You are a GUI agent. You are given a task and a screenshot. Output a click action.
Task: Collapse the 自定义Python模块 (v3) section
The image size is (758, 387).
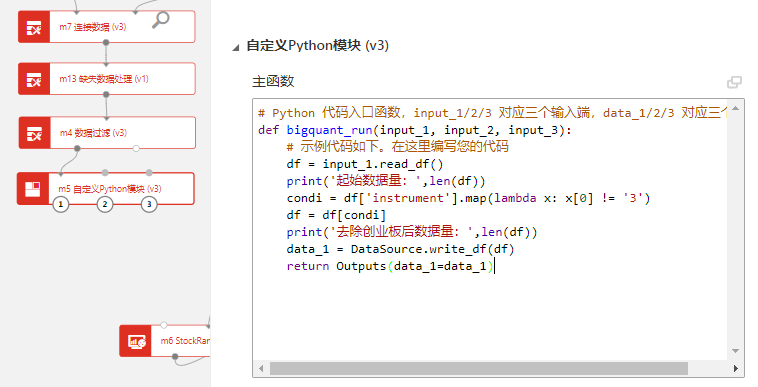pyautogui.click(x=236, y=47)
